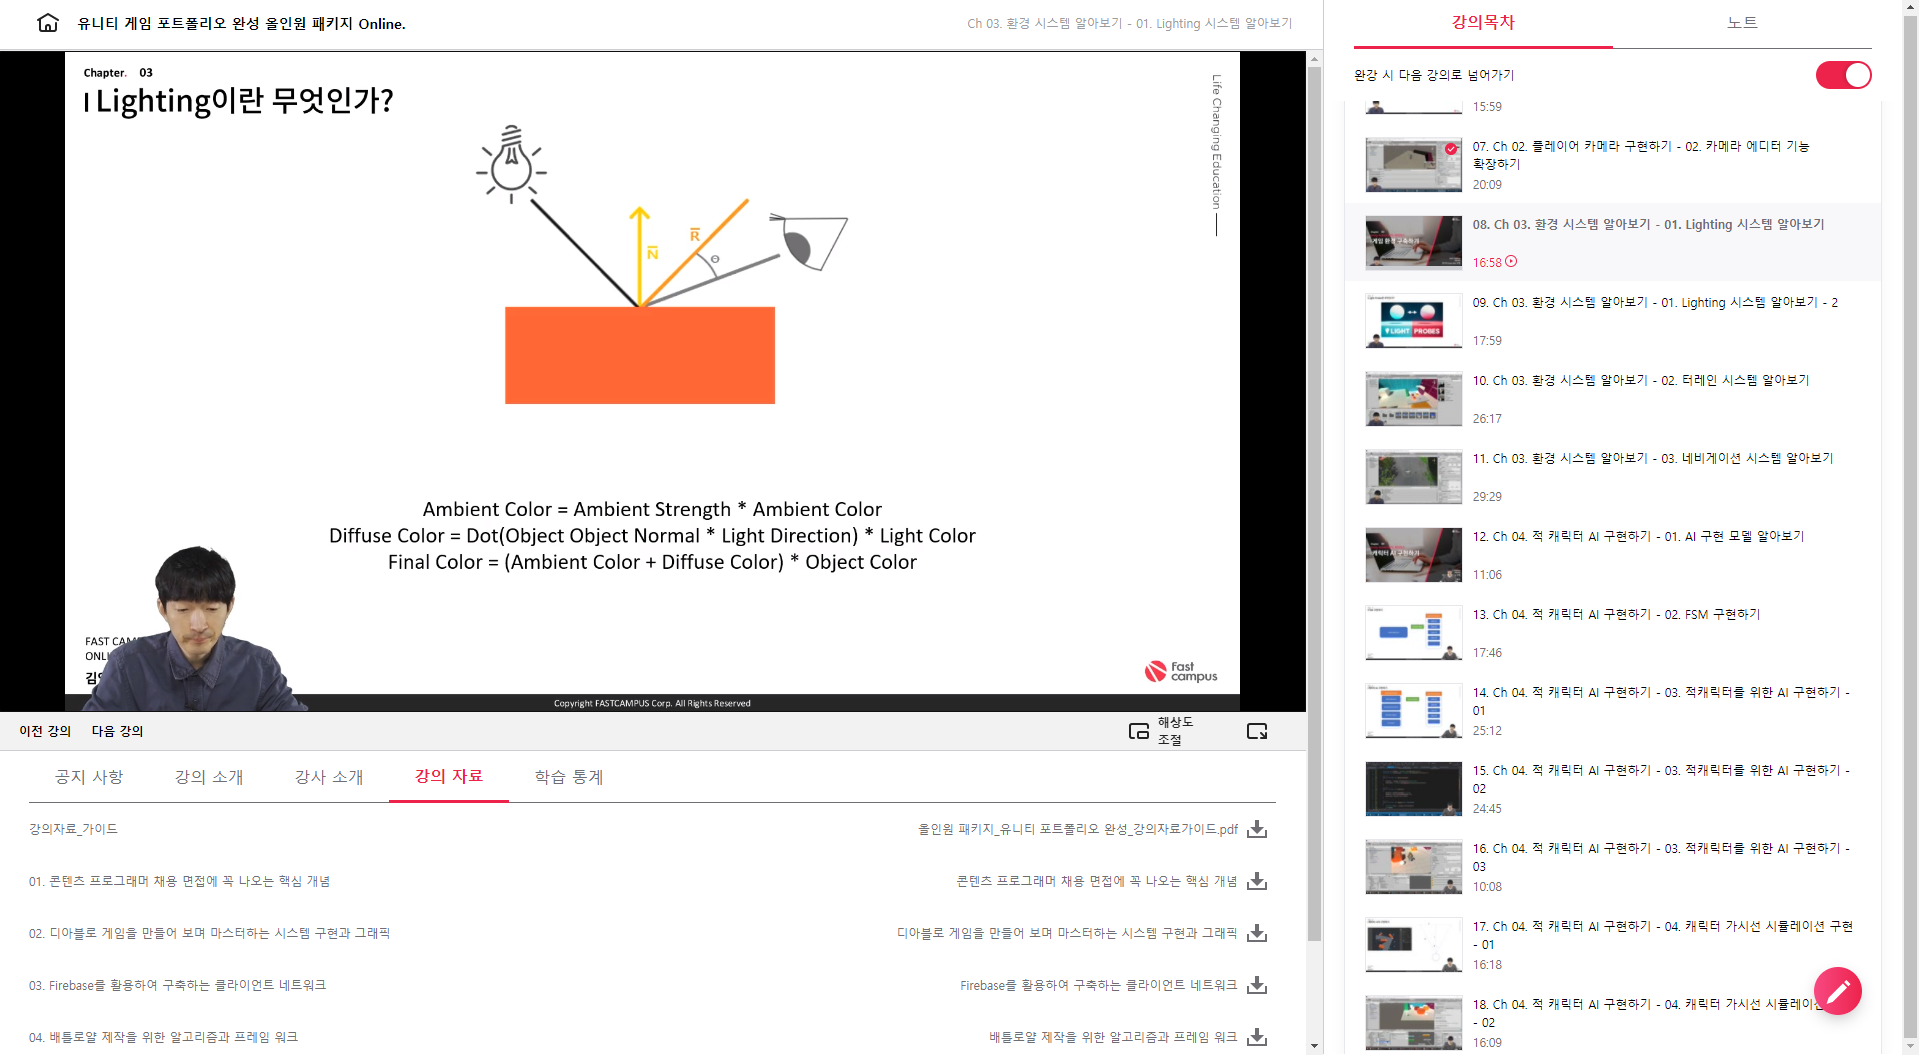Click the clock icon beside 16:58
1919x1055 pixels.
tap(1511, 262)
